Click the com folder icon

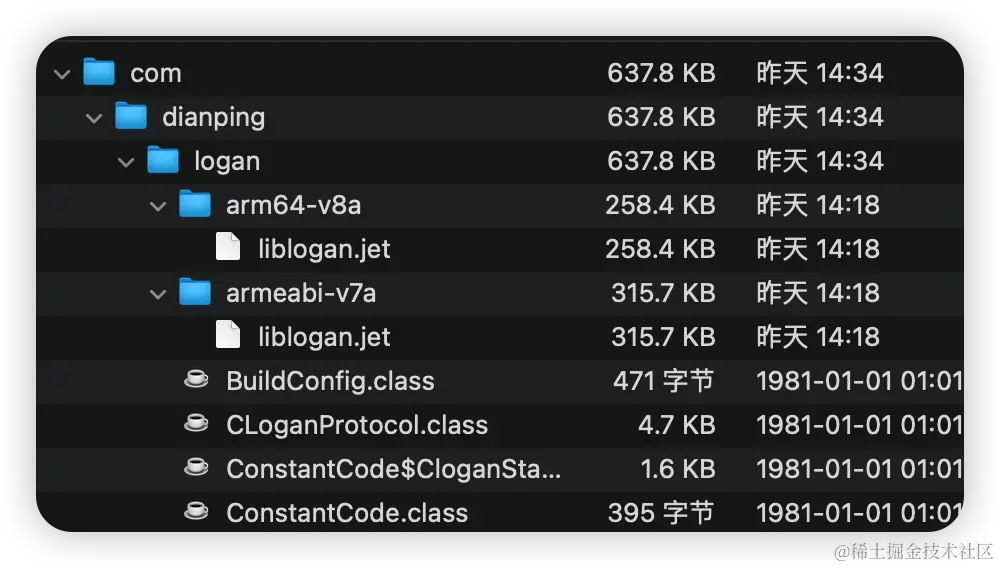tap(99, 72)
